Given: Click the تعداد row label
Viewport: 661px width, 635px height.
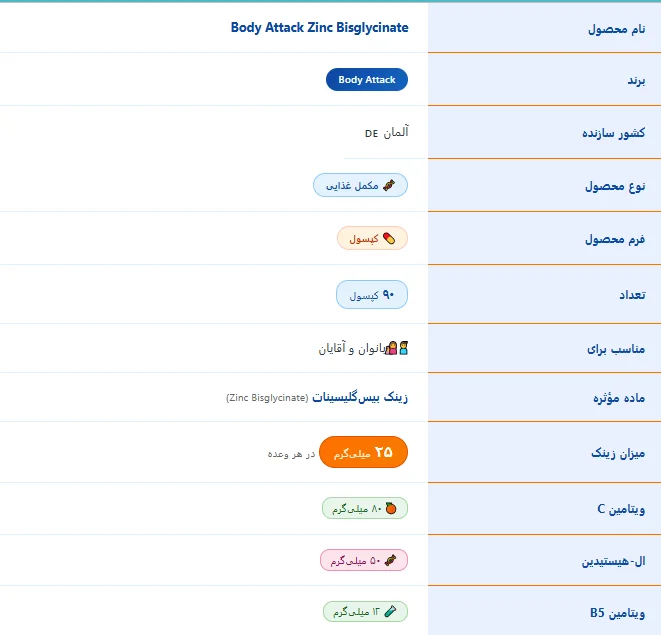Looking at the screenshot, I should 632,295.
